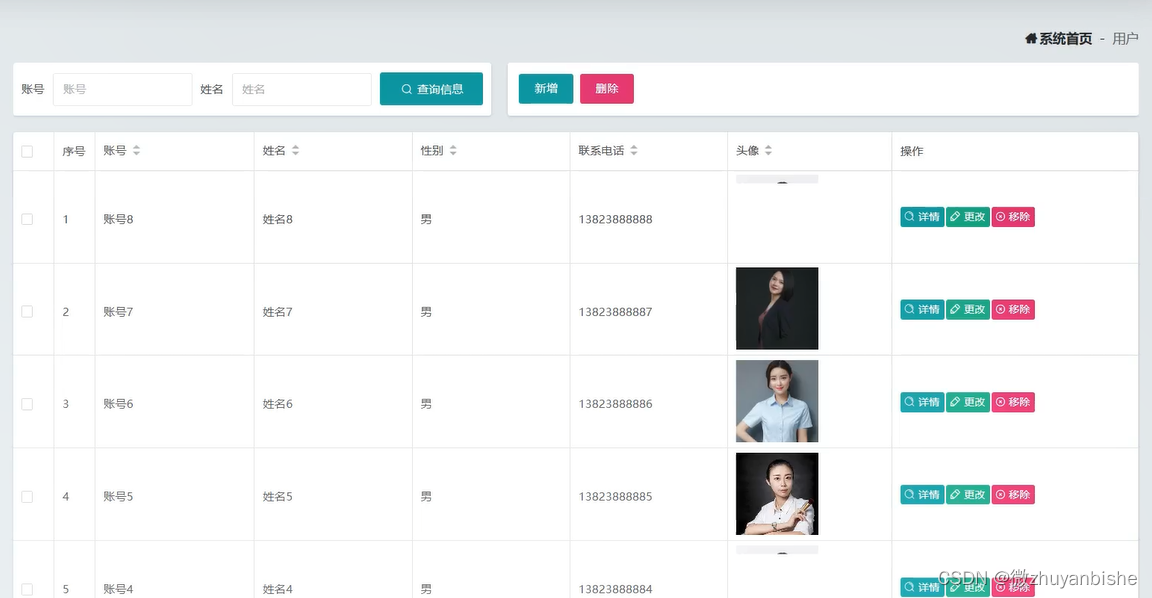Check the box for 账号8 row
The width and height of the screenshot is (1152, 598).
point(27,219)
